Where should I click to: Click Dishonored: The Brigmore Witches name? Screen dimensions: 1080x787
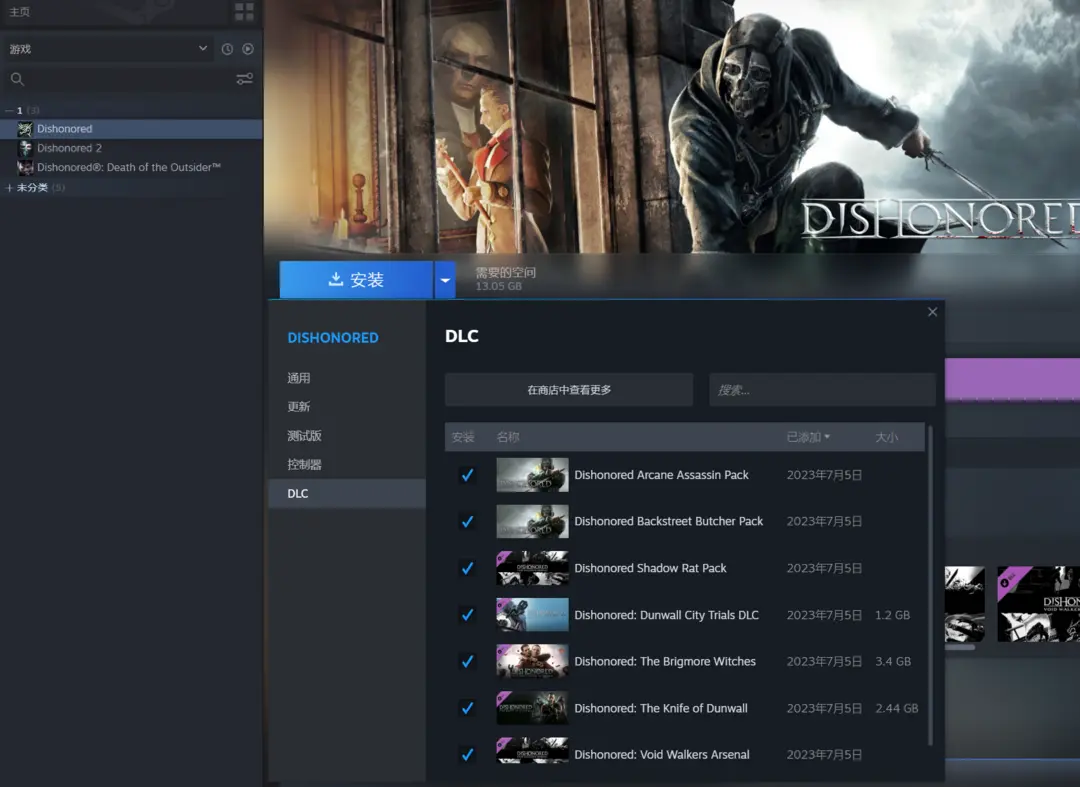665,662
